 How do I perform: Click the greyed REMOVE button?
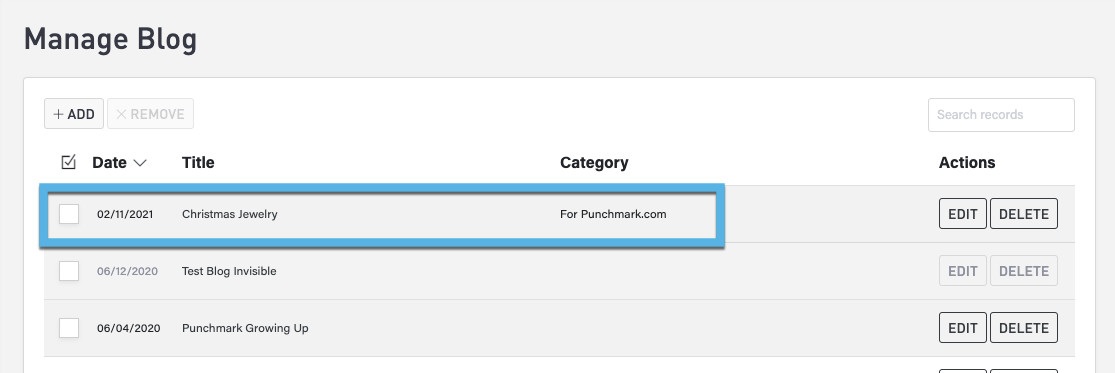pyautogui.click(x=150, y=114)
